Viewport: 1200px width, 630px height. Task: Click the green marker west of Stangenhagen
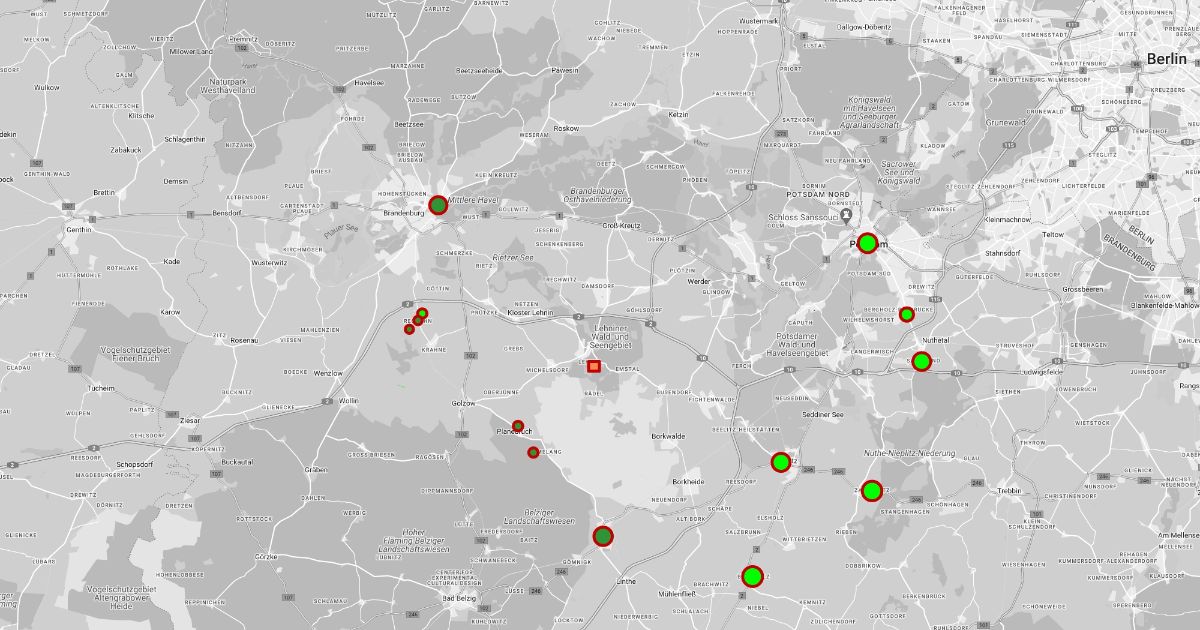pos(871,491)
